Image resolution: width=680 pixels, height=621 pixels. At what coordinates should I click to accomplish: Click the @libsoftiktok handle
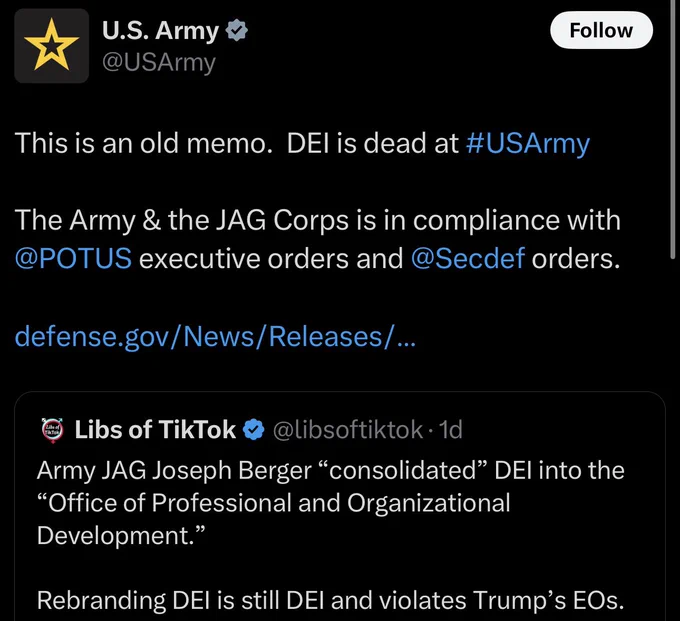[348, 430]
